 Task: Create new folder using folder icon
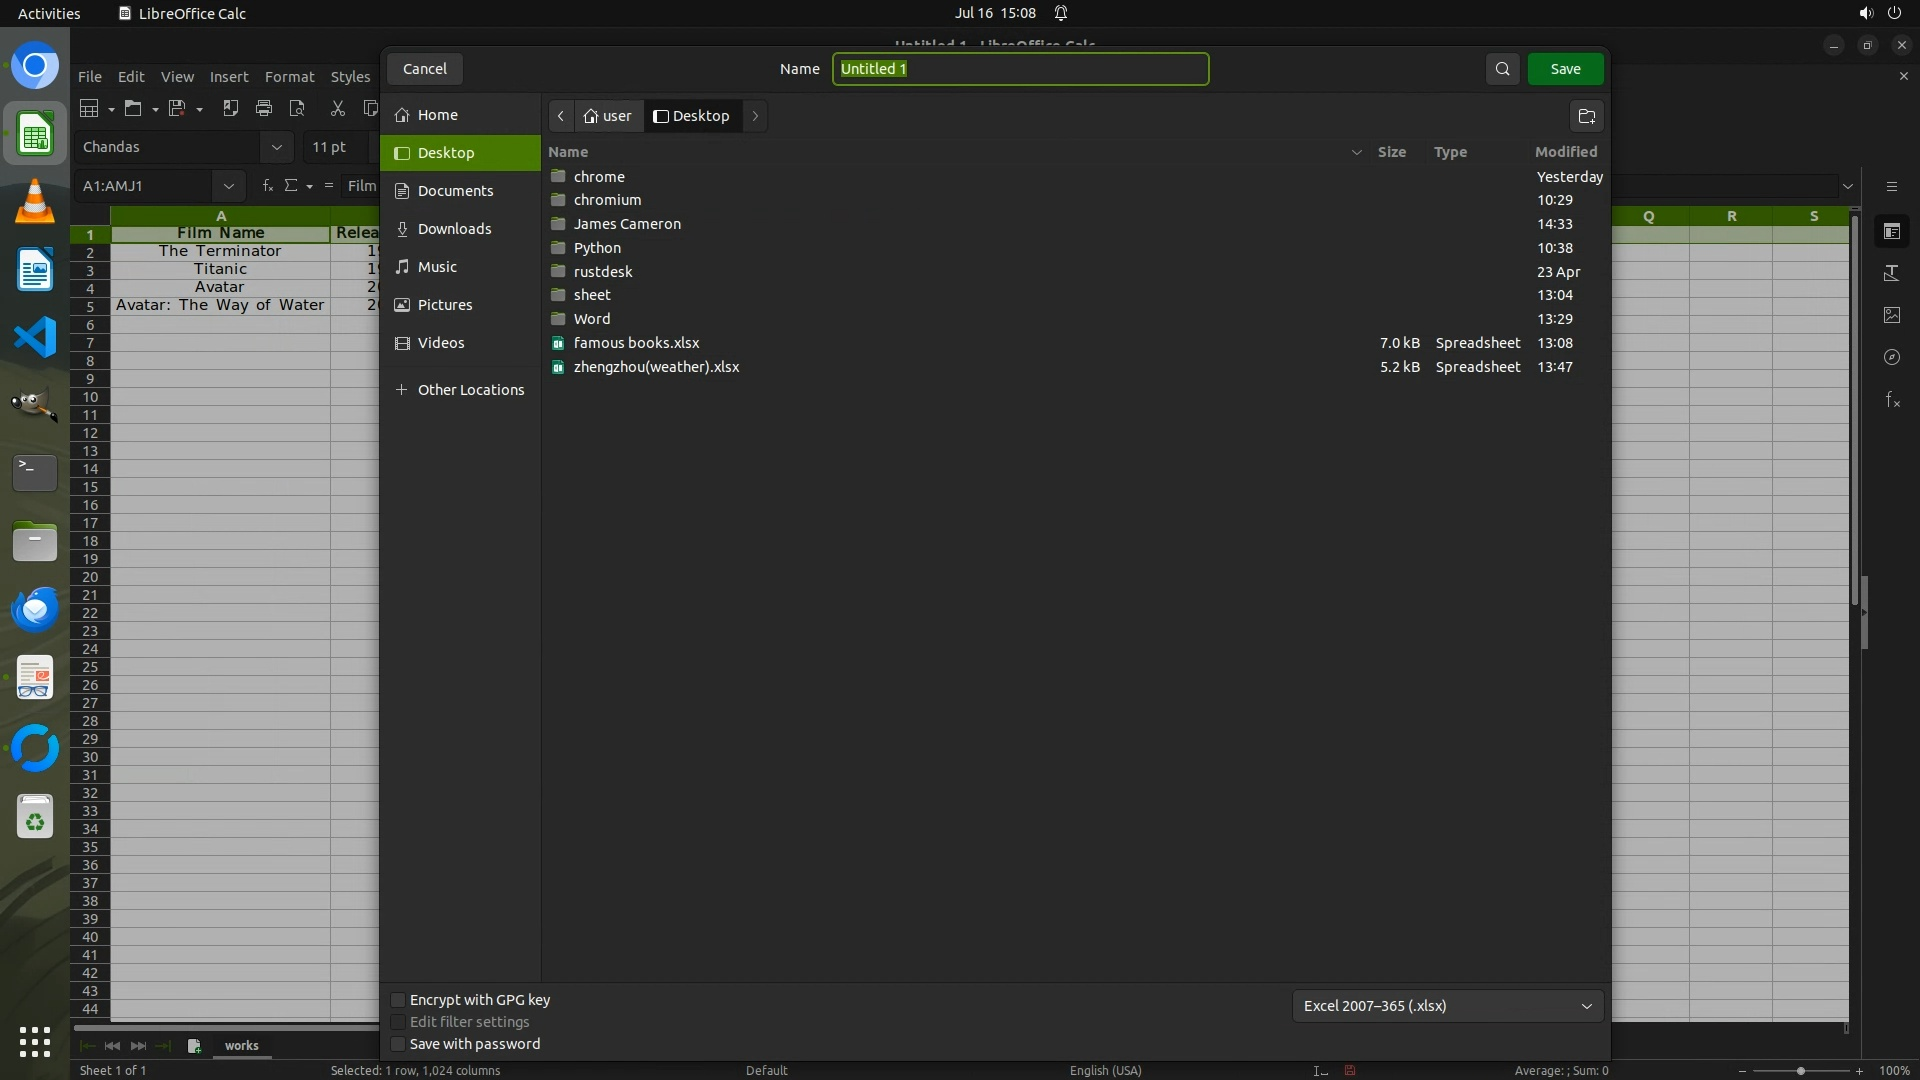tap(1586, 116)
